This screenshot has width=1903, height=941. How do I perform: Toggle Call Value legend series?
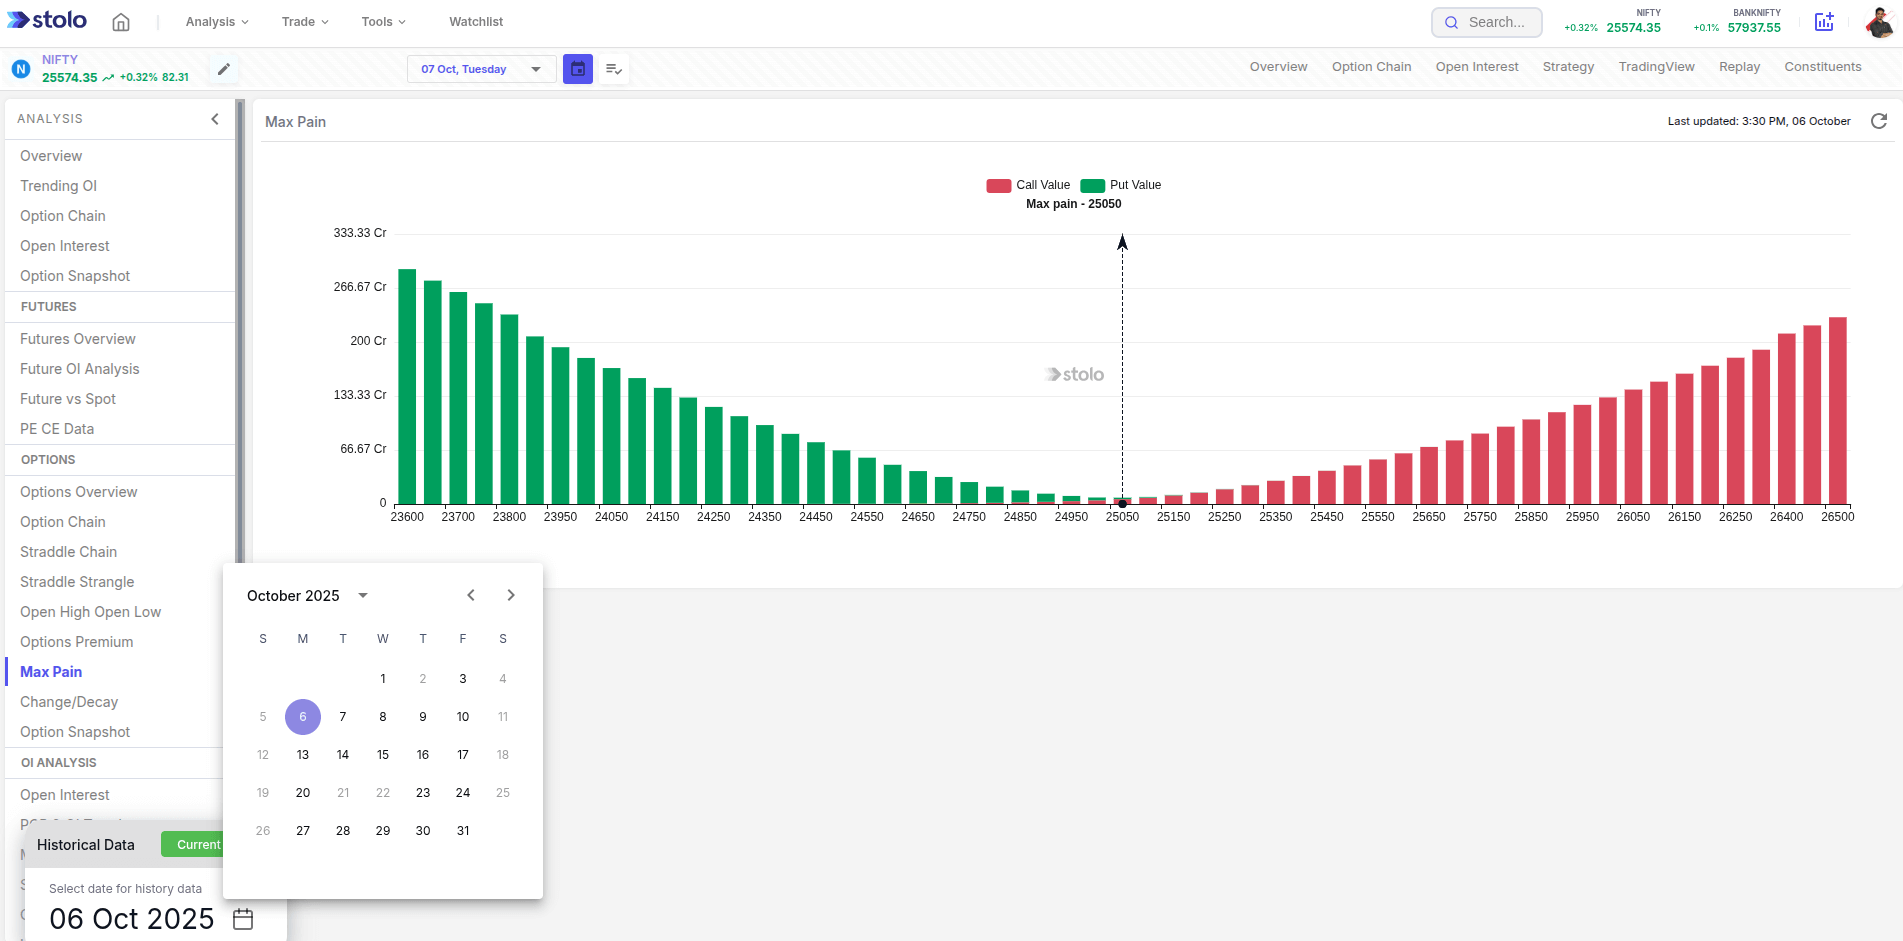1028,185
